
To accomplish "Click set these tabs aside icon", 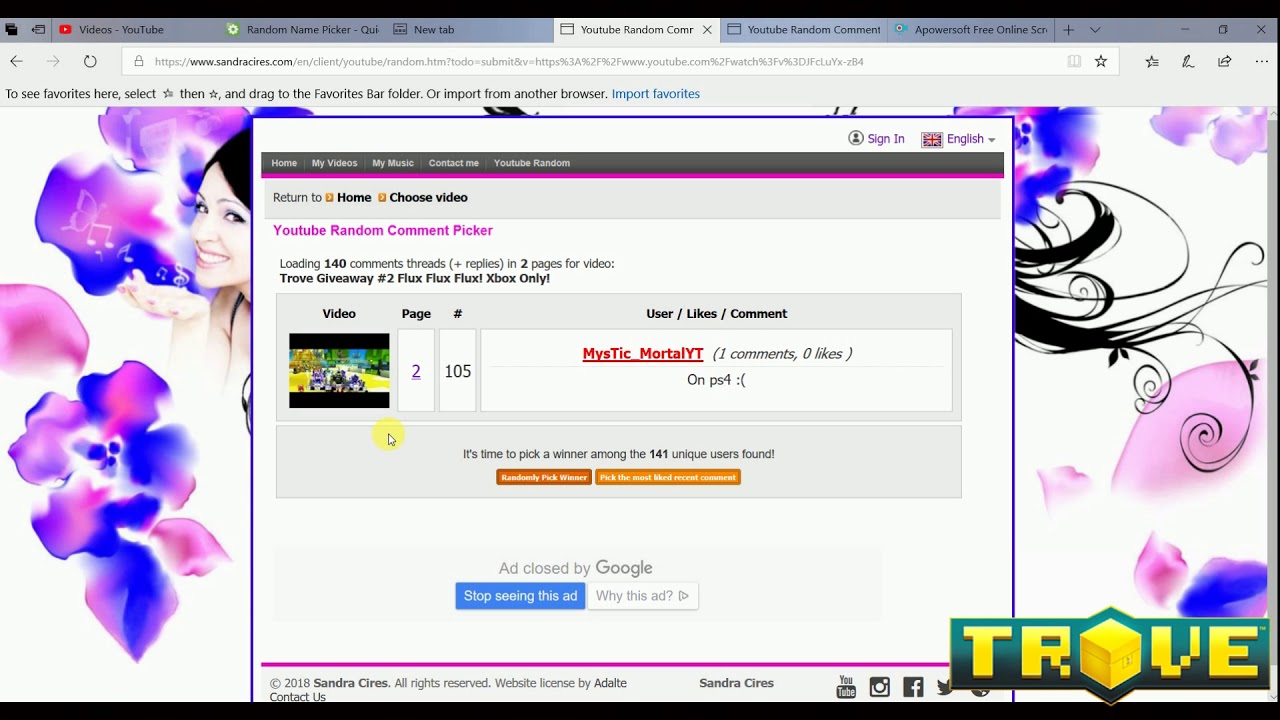I will [38, 29].
